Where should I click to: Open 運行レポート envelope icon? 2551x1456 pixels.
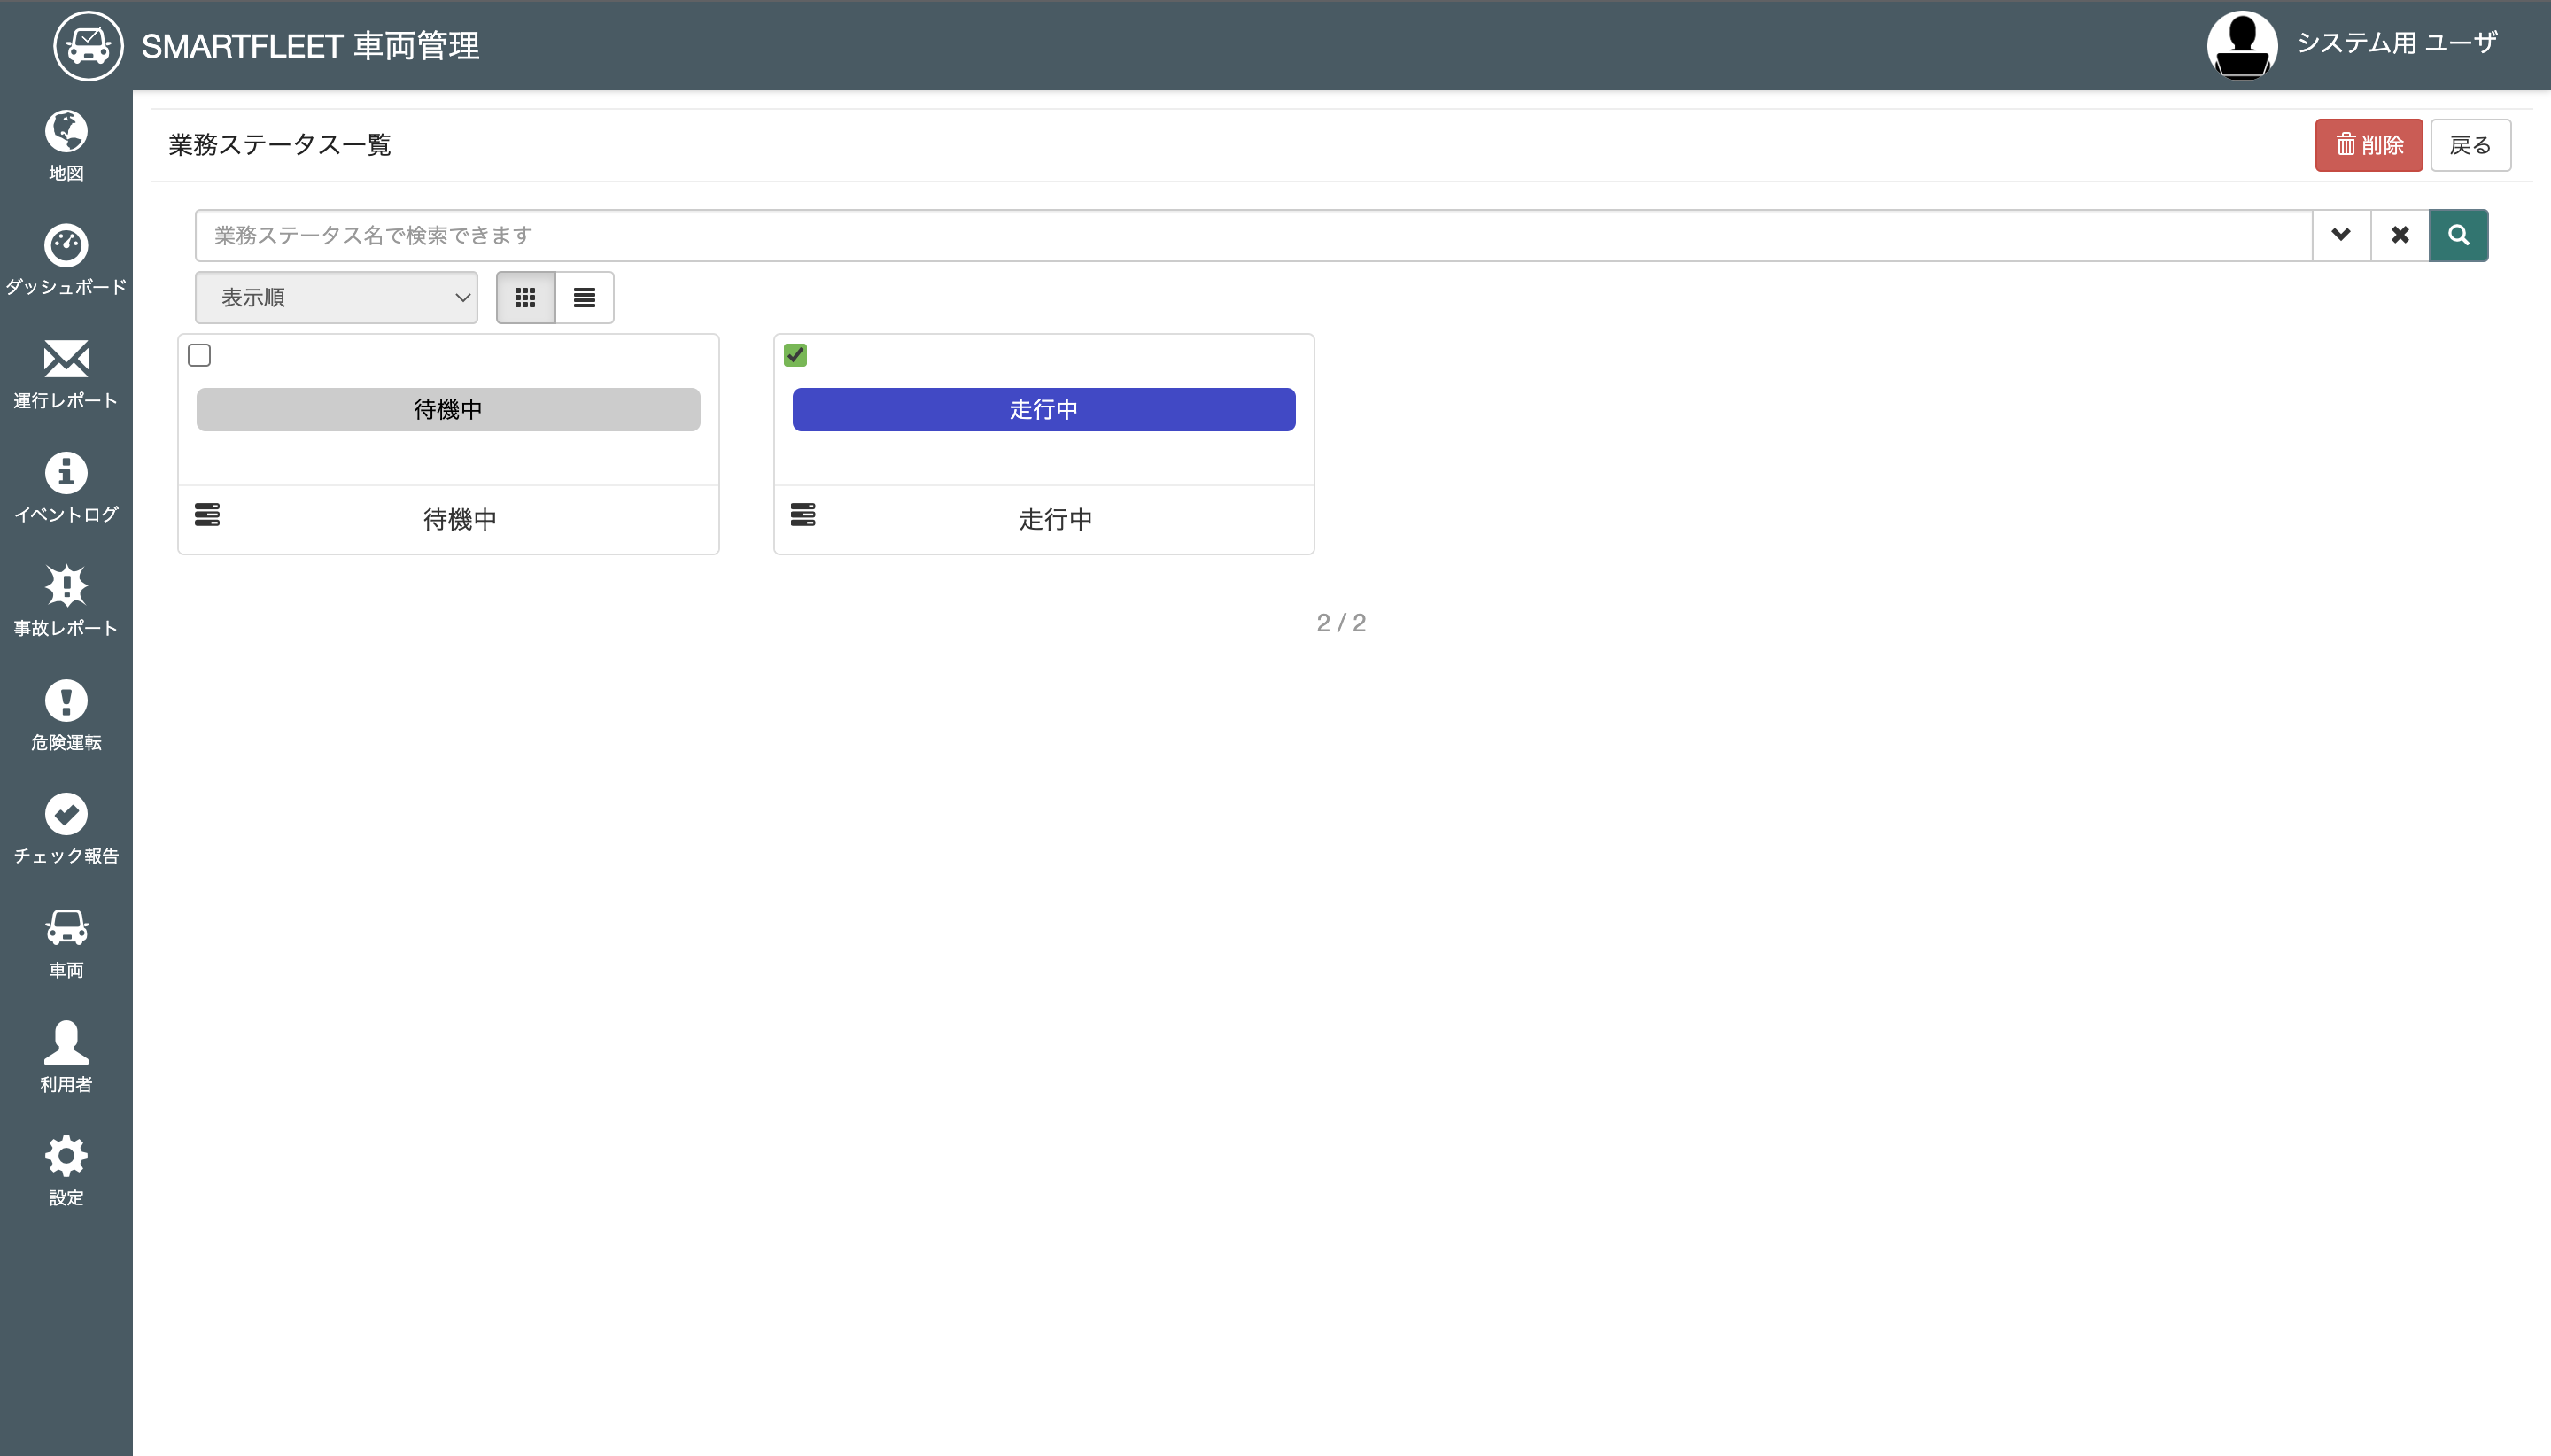pos(66,359)
